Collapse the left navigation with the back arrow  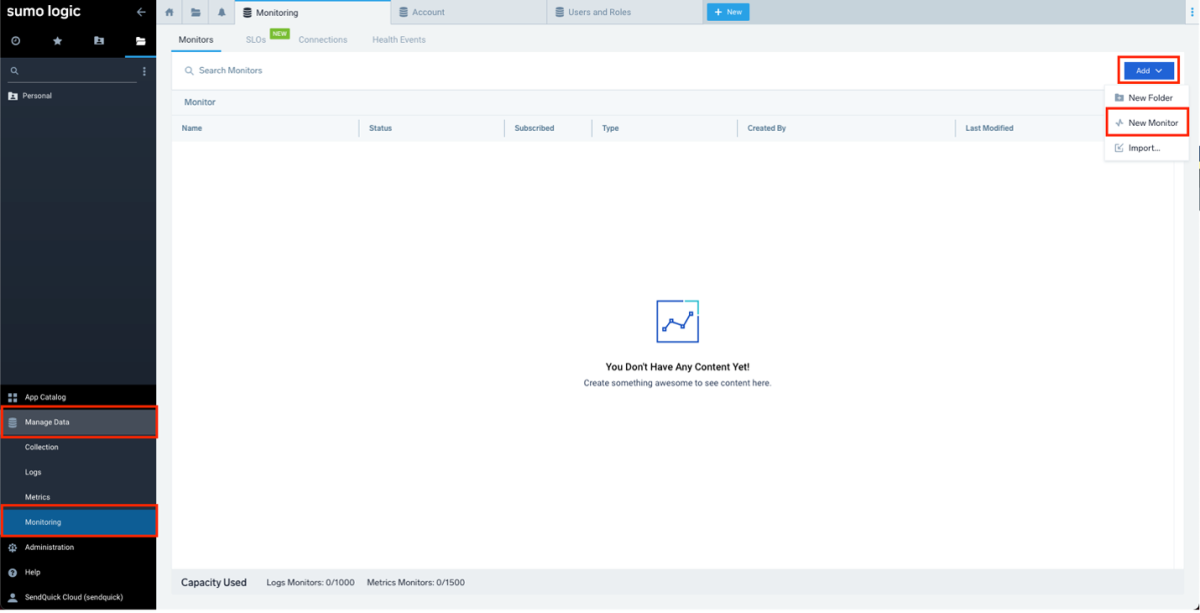pyautogui.click(x=141, y=12)
